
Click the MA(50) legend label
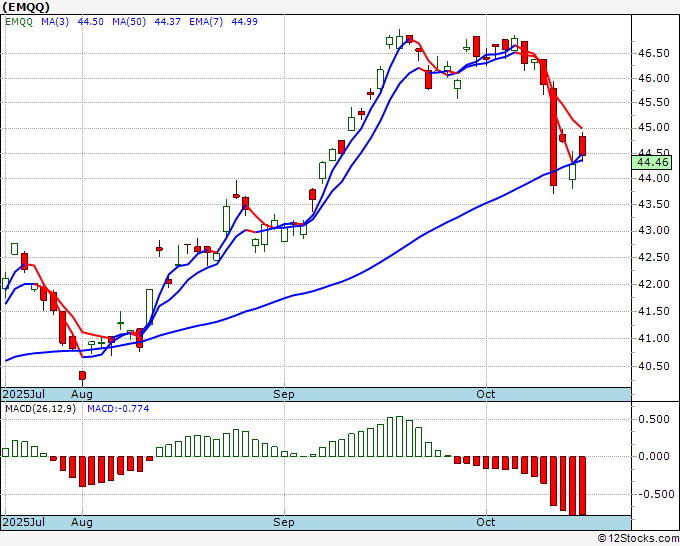click(x=129, y=22)
